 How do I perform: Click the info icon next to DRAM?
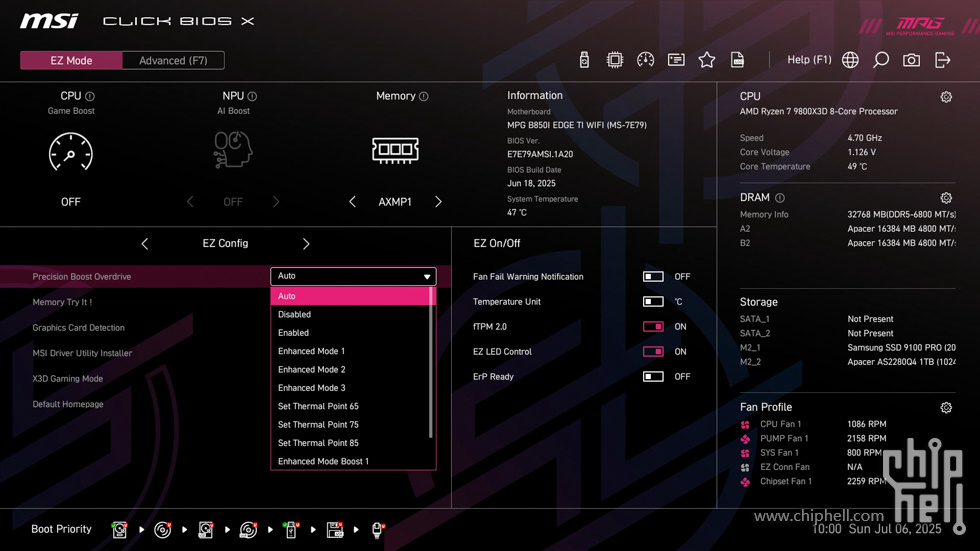click(780, 198)
